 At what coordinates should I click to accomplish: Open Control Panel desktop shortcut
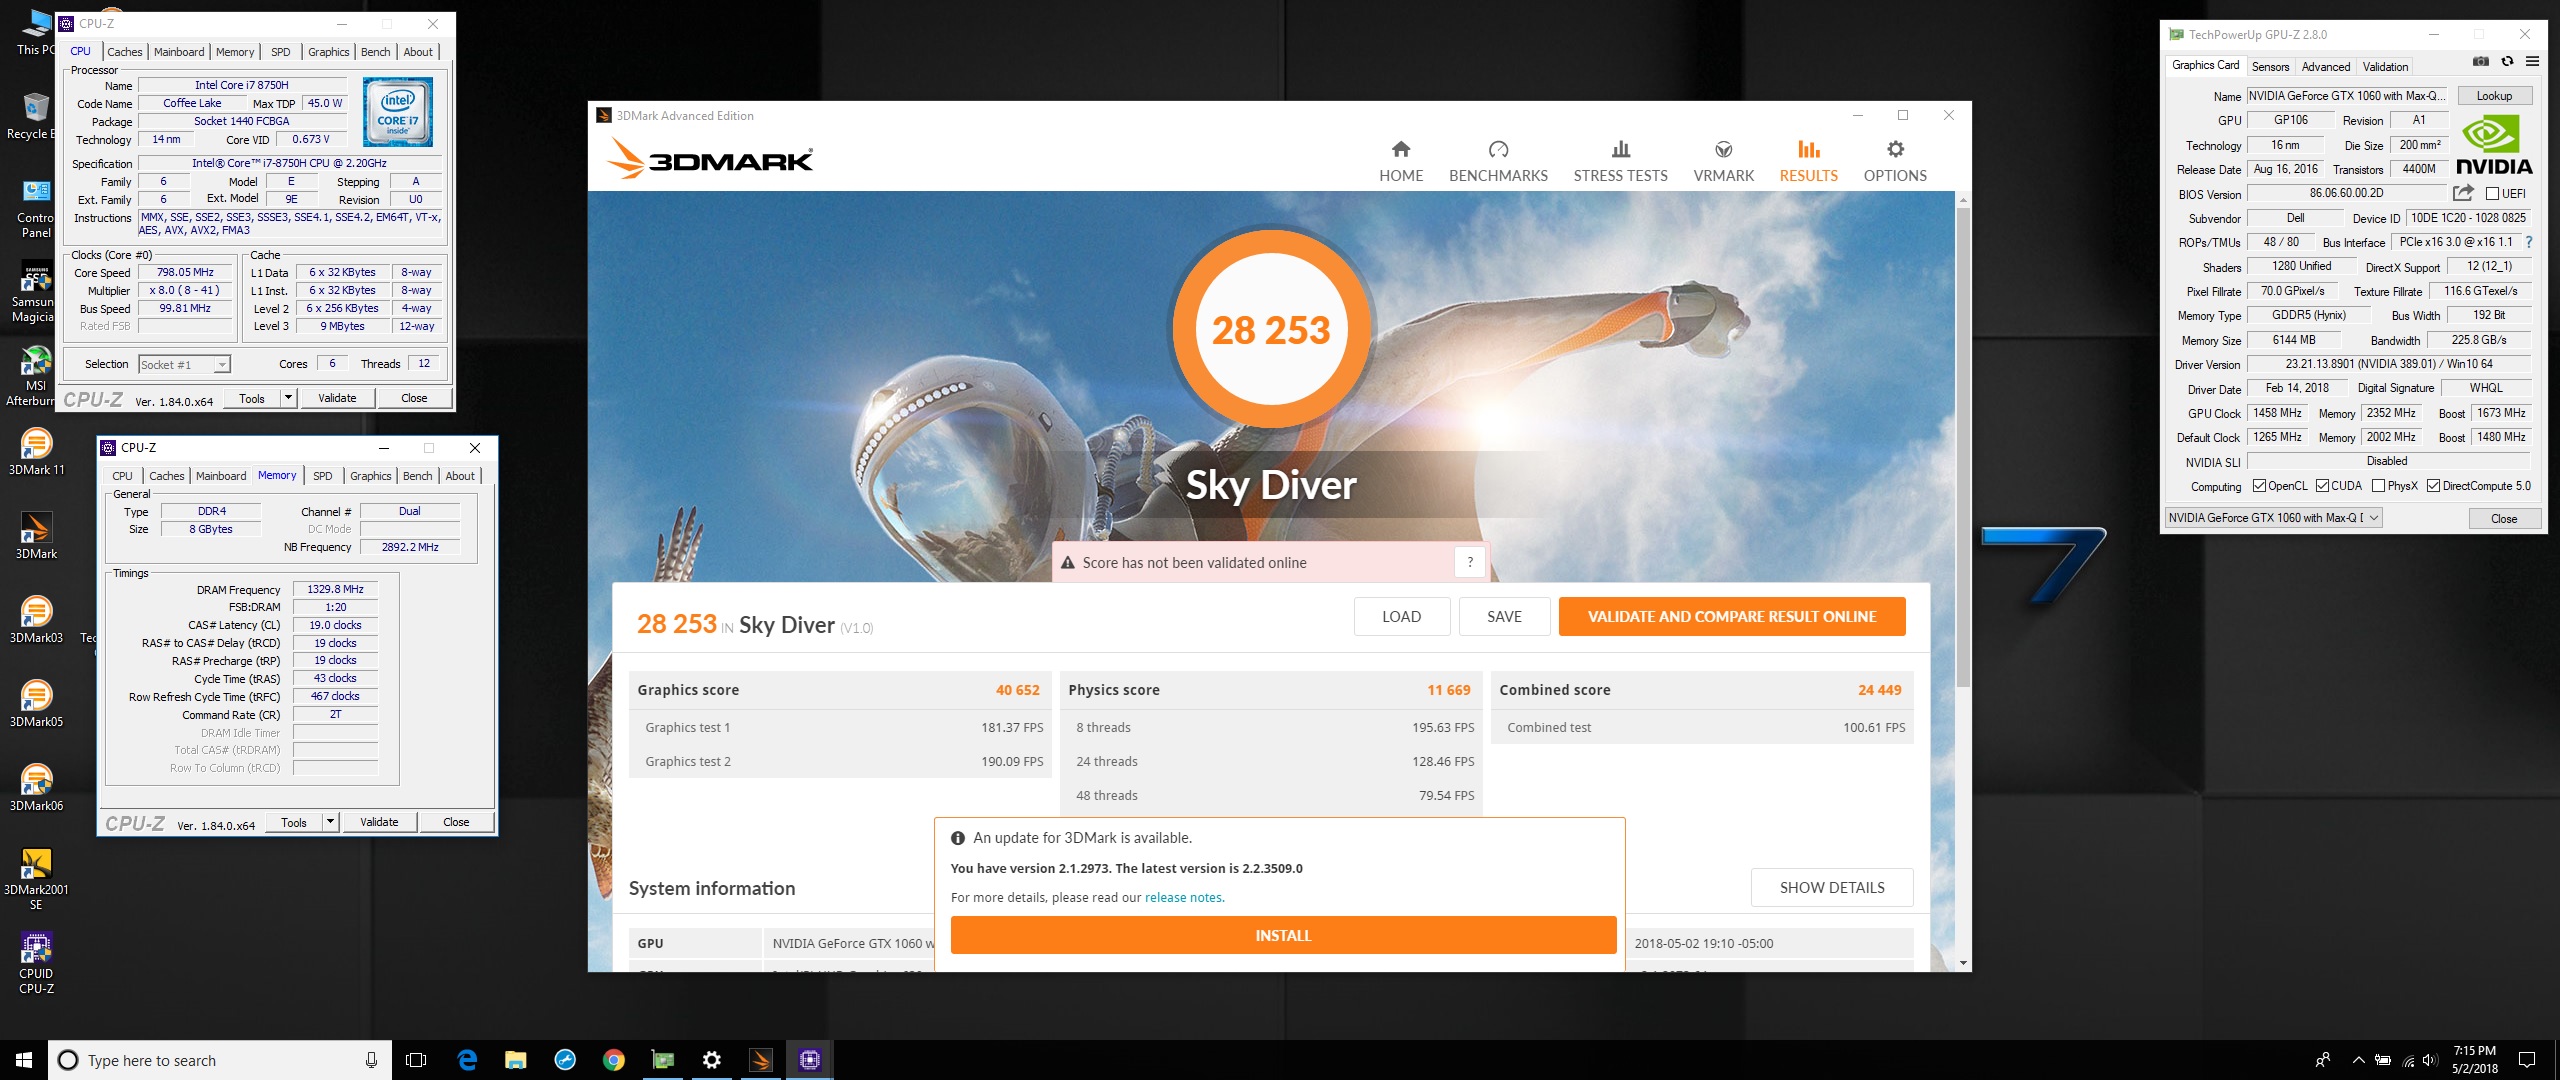click(x=35, y=208)
